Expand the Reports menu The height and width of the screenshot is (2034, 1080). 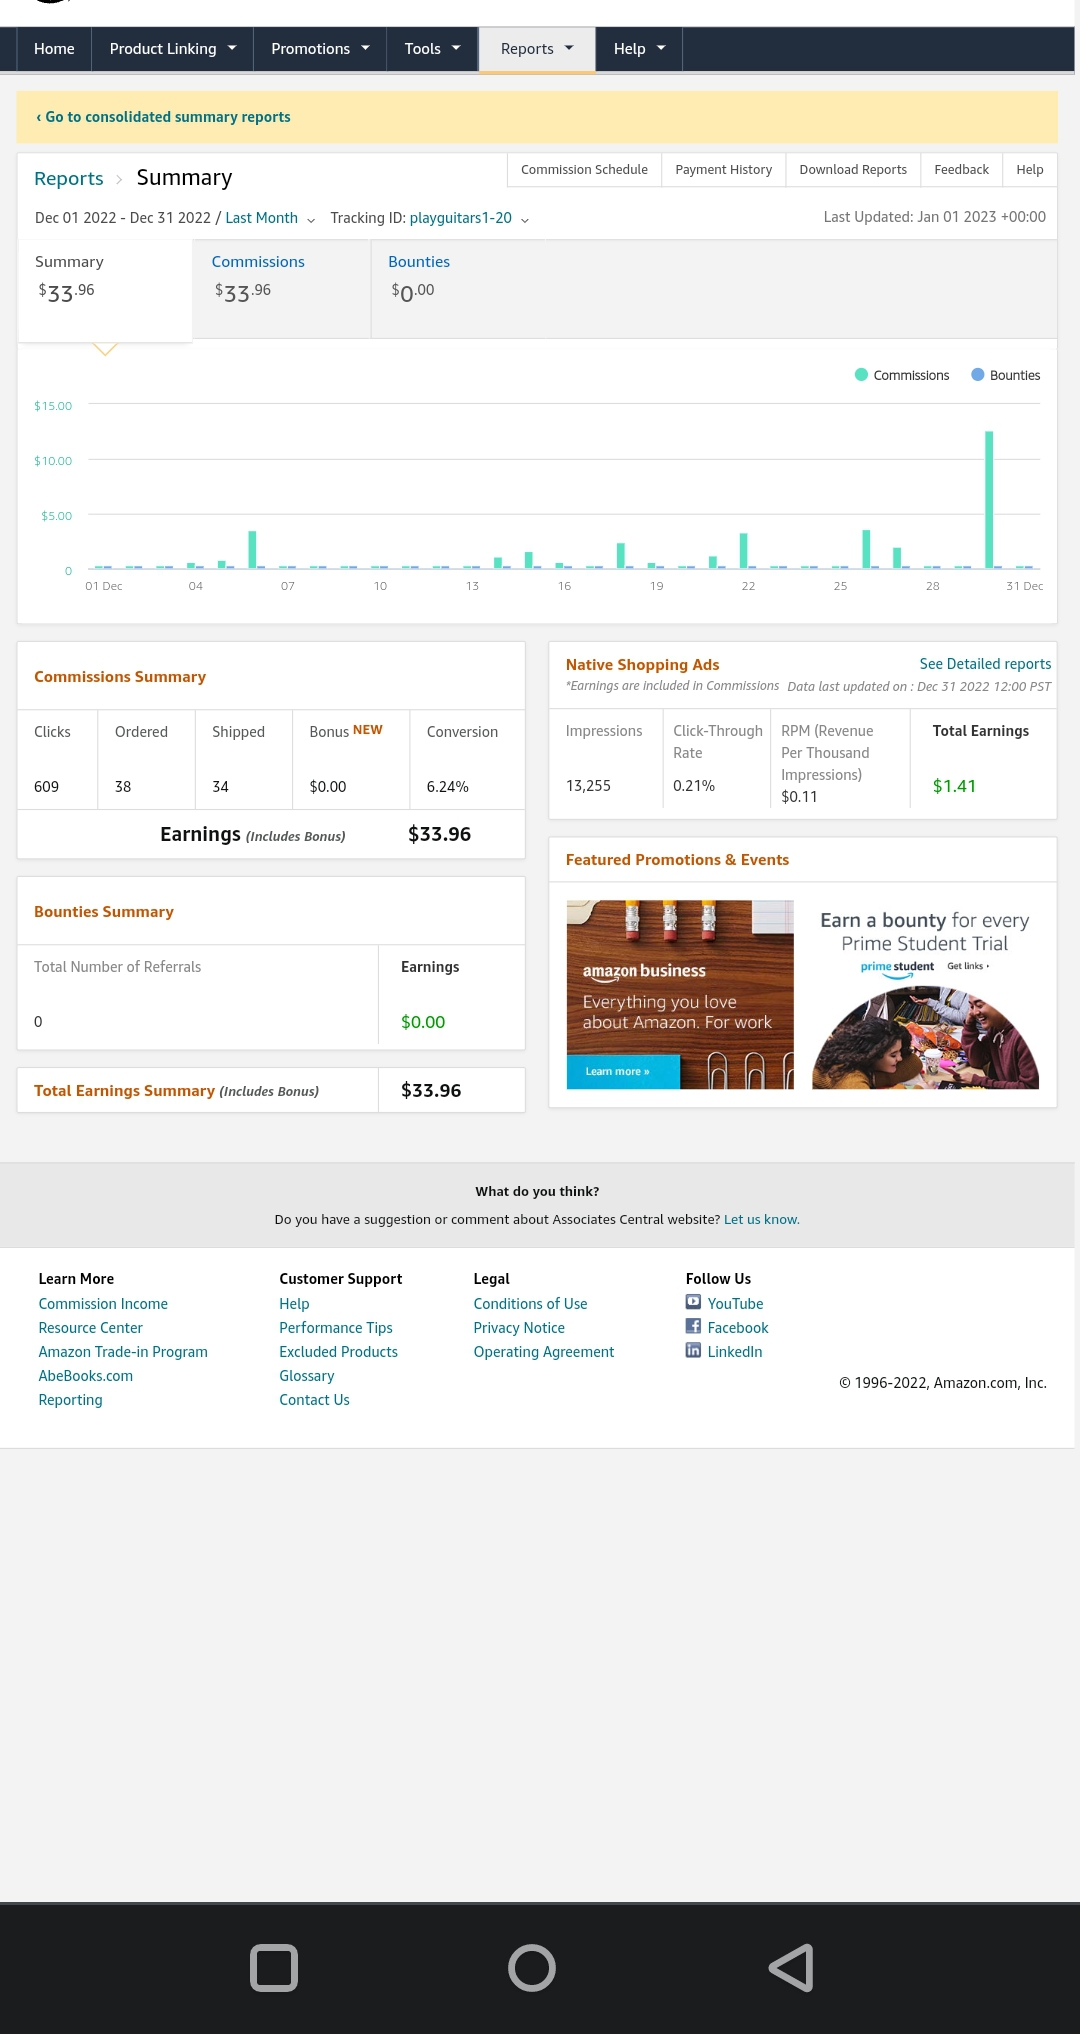[537, 49]
